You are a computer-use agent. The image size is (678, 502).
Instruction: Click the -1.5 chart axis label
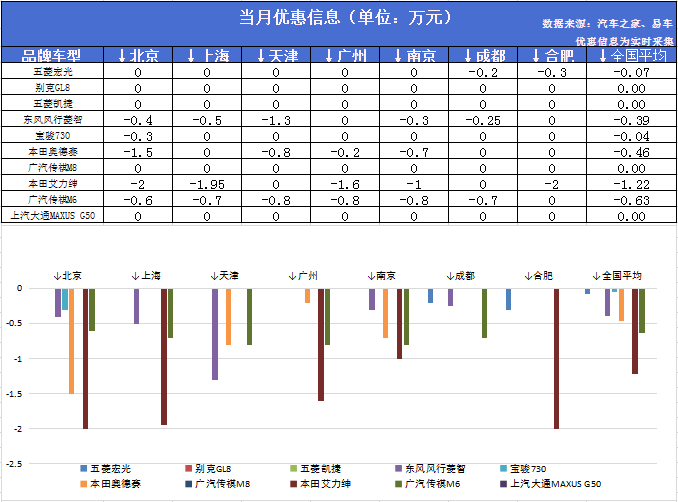pyautogui.click(x=14, y=394)
